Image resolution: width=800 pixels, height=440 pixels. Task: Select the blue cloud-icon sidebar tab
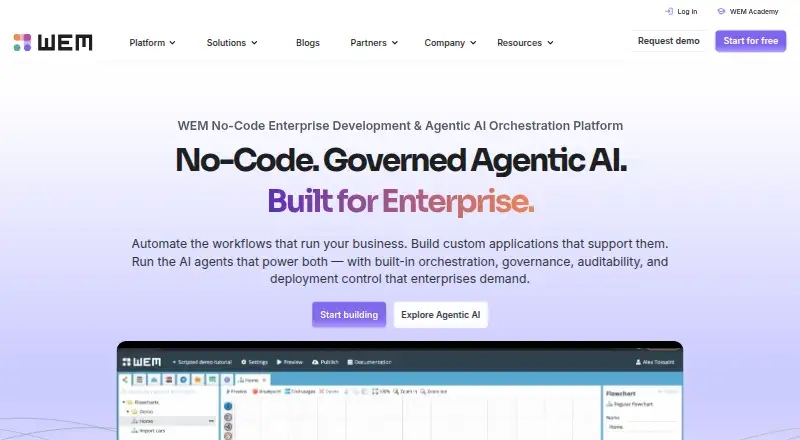(x=154, y=380)
